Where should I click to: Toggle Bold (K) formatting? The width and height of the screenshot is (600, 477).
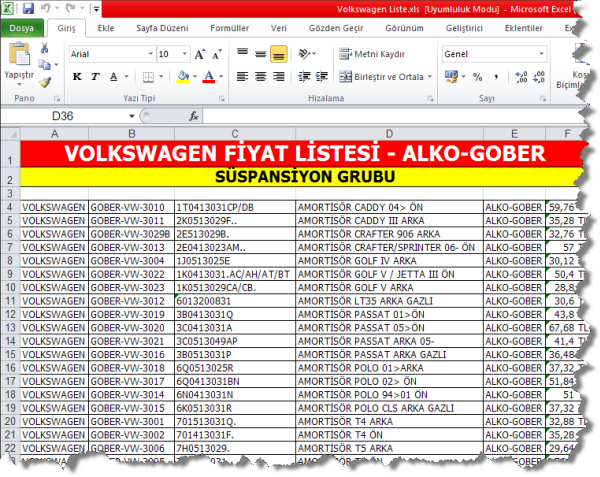[77, 77]
